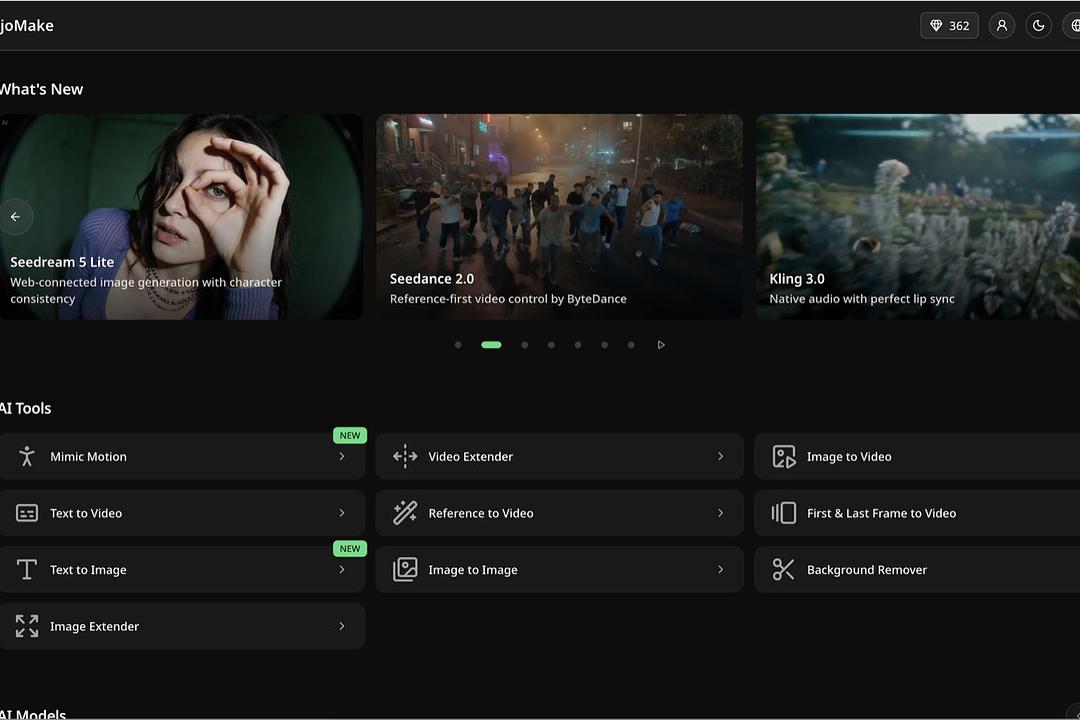The image size is (1080, 720).
Task: Click the Image to Video icon
Action: tap(784, 456)
